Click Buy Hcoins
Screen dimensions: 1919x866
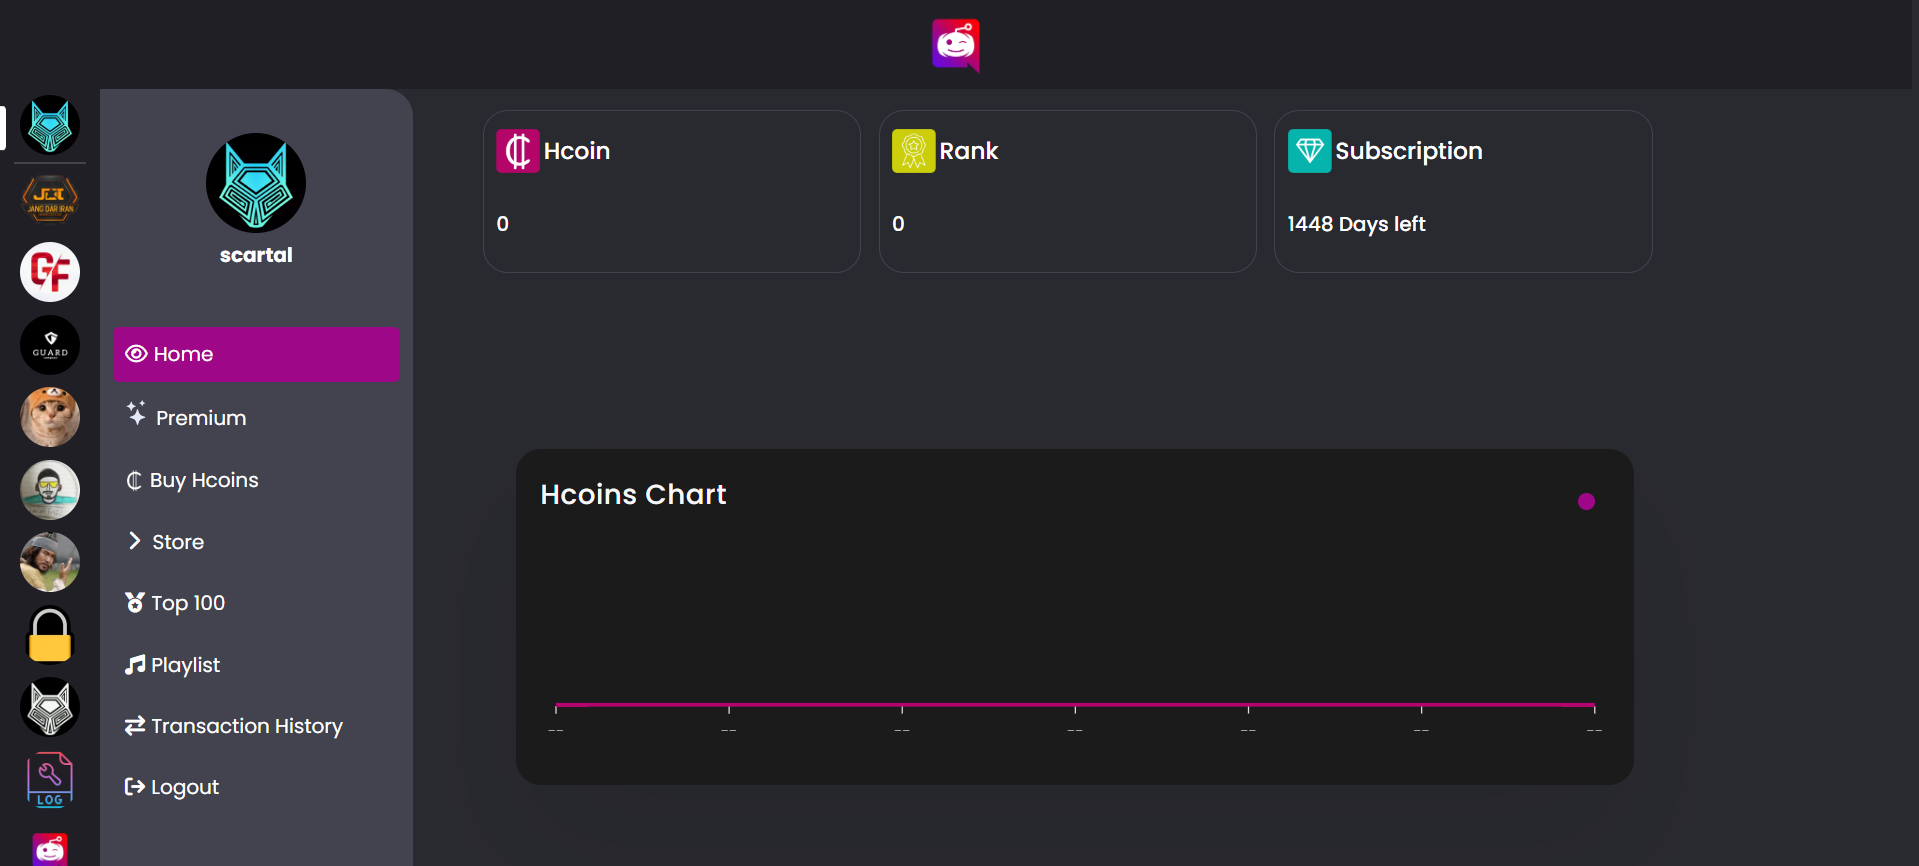(x=203, y=480)
